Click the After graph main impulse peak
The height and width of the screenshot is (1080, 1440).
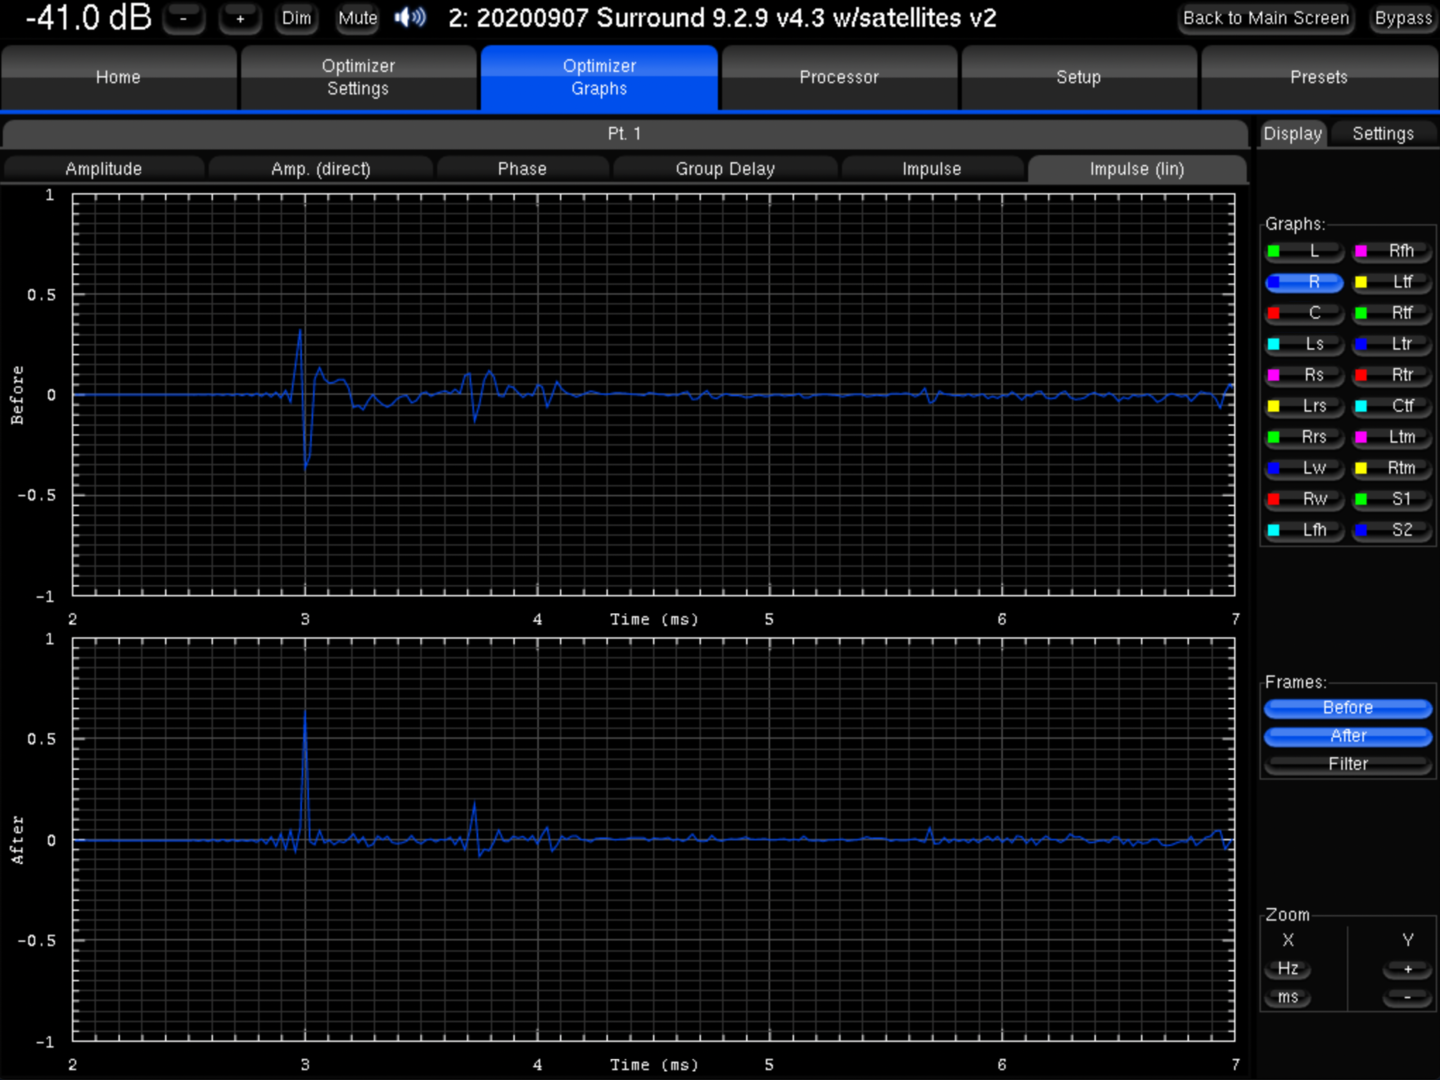305,714
